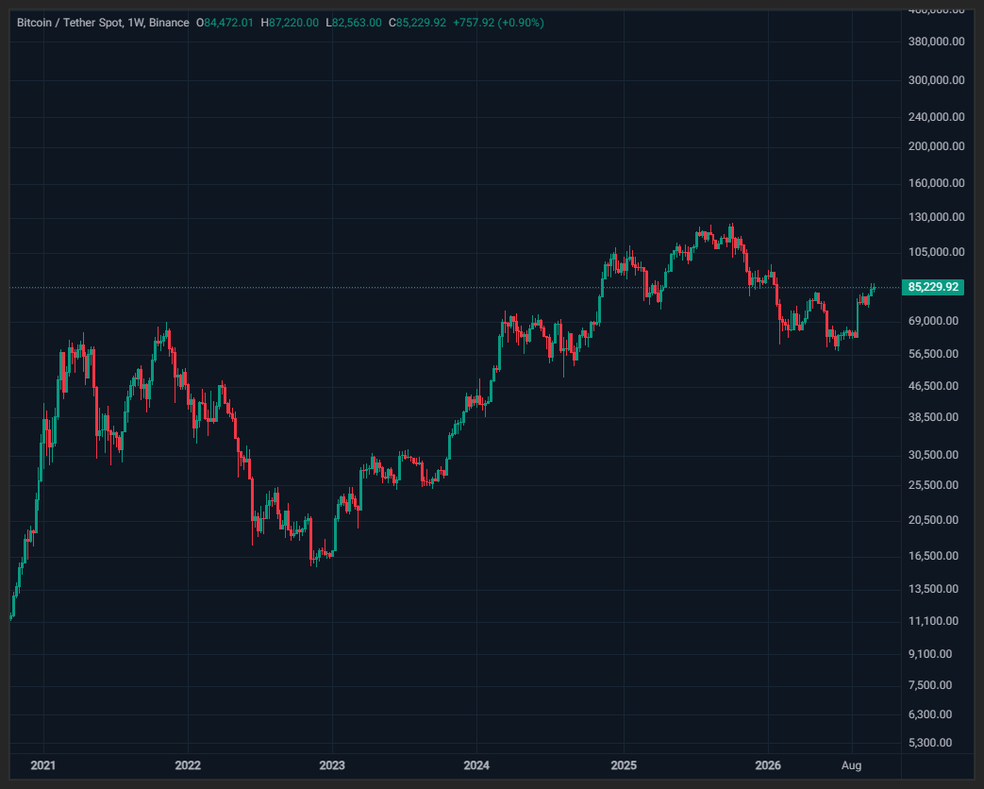984x789 pixels.
Task: Click the 2021 label on time axis
Action: point(43,765)
